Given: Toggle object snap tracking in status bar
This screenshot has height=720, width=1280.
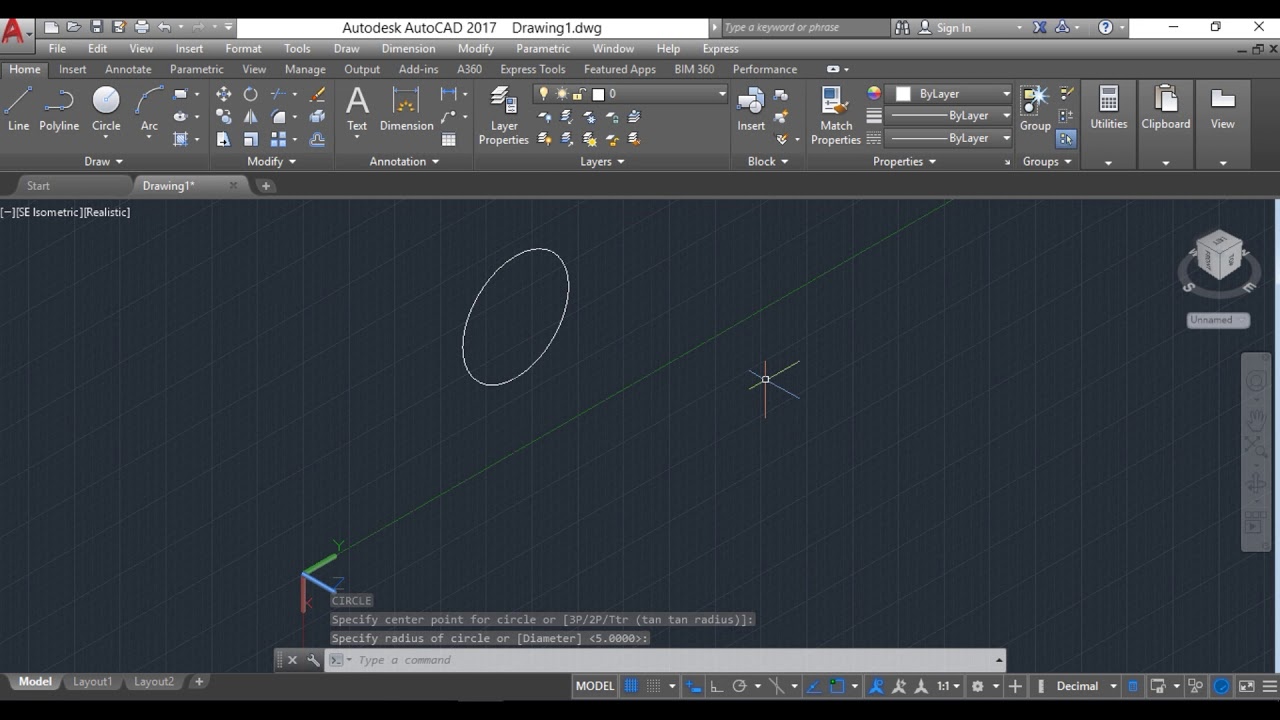Looking at the screenshot, I should 814,686.
